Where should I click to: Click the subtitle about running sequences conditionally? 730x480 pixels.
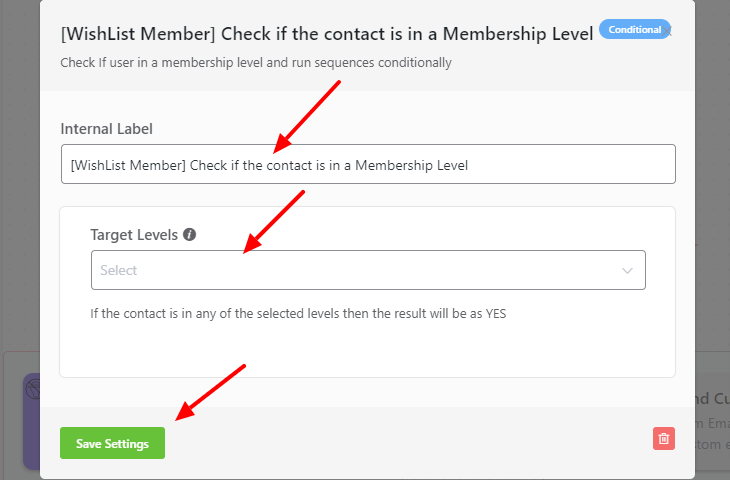[256, 63]
